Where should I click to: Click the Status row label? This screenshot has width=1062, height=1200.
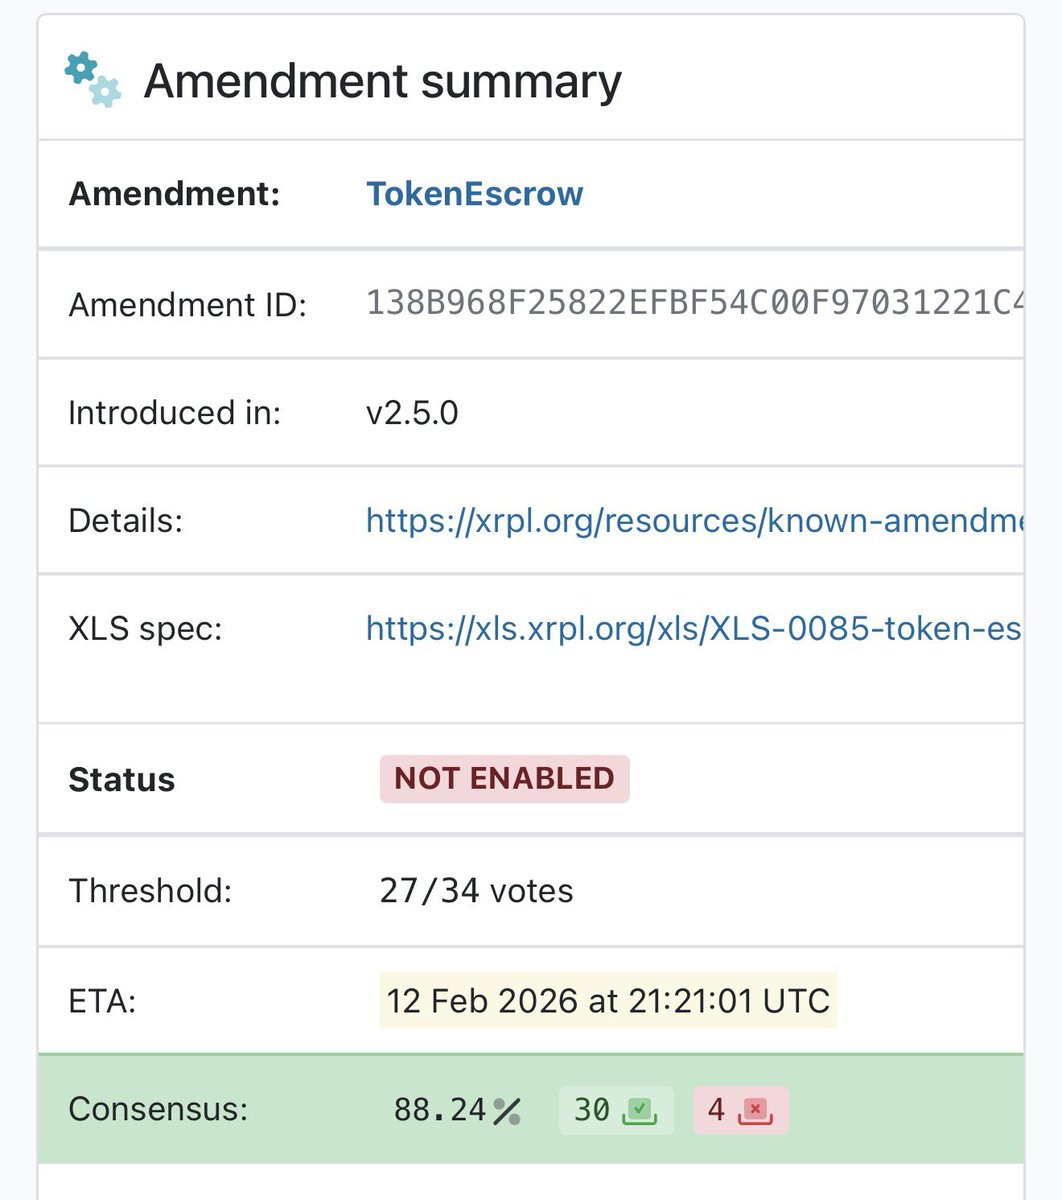121,780
